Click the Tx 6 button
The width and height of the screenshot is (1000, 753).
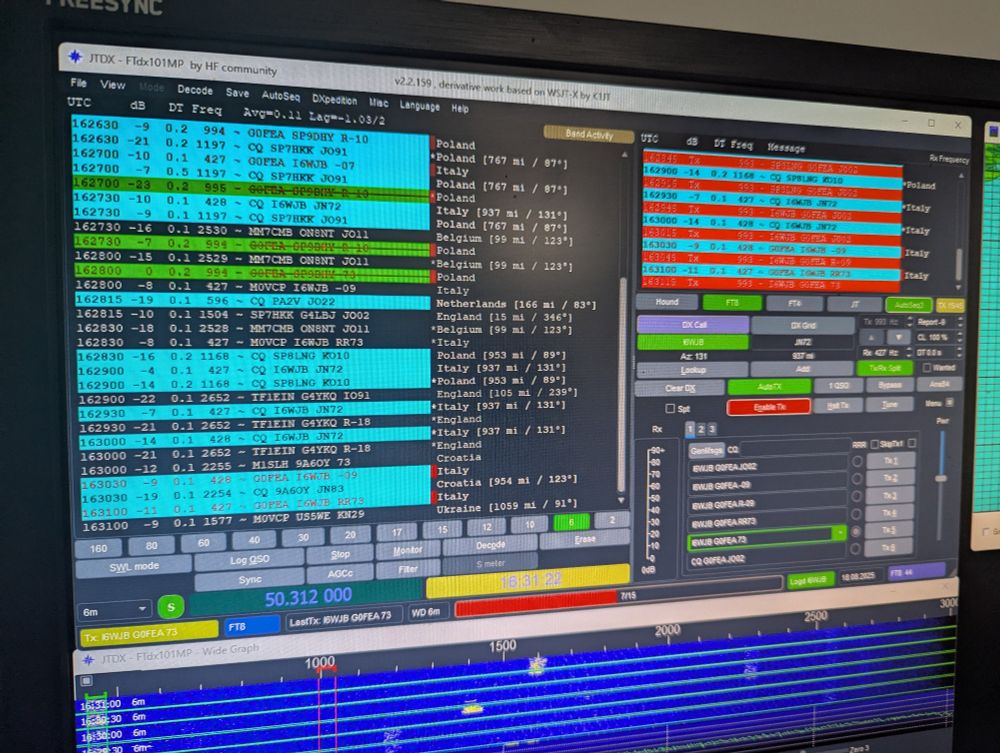[888, 548]
